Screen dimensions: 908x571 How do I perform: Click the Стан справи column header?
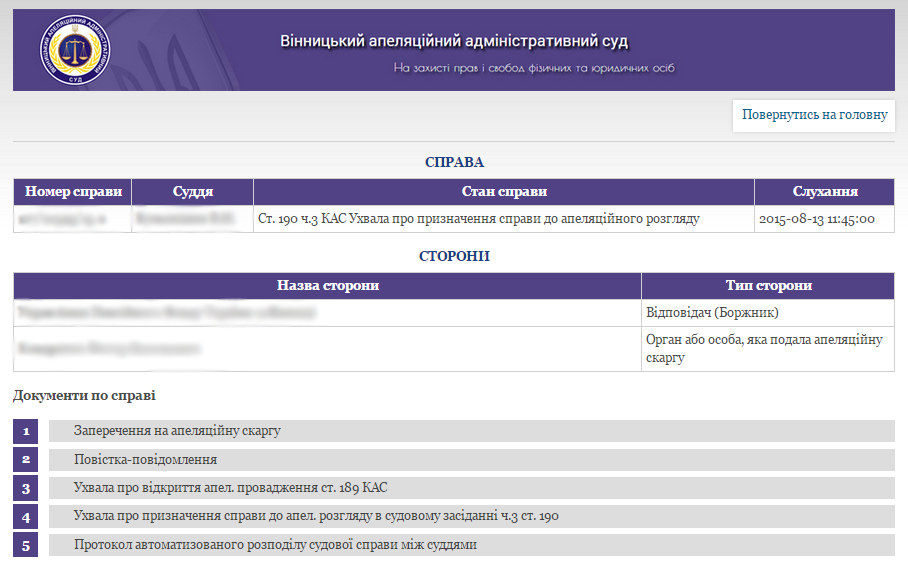[503, 192]
